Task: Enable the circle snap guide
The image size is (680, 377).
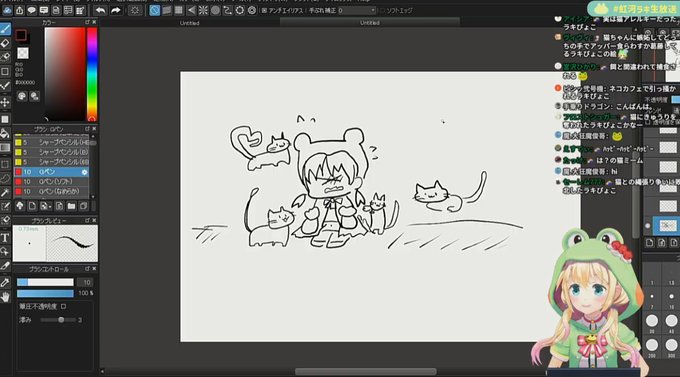Action: pos(215,10)
